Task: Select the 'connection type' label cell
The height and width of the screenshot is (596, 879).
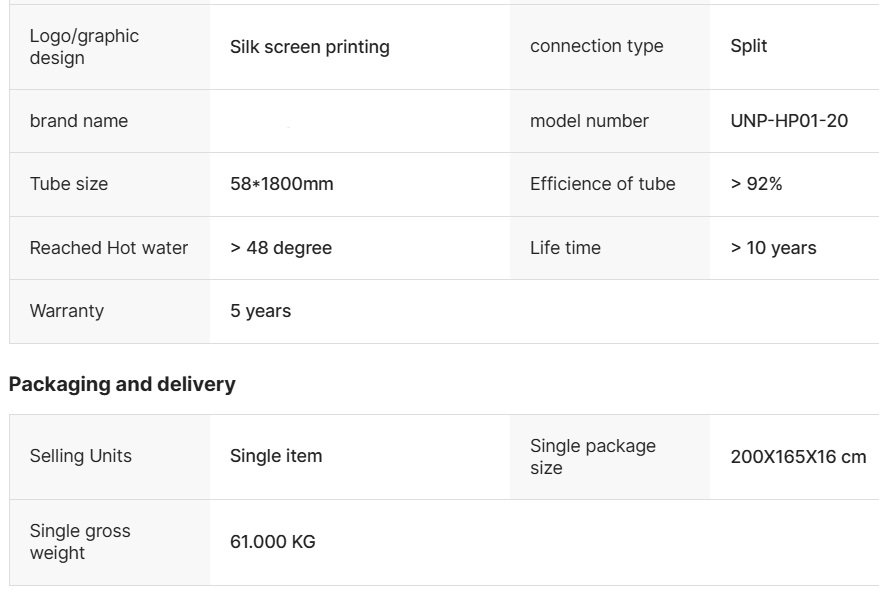Action: click(x=596, y=46)
